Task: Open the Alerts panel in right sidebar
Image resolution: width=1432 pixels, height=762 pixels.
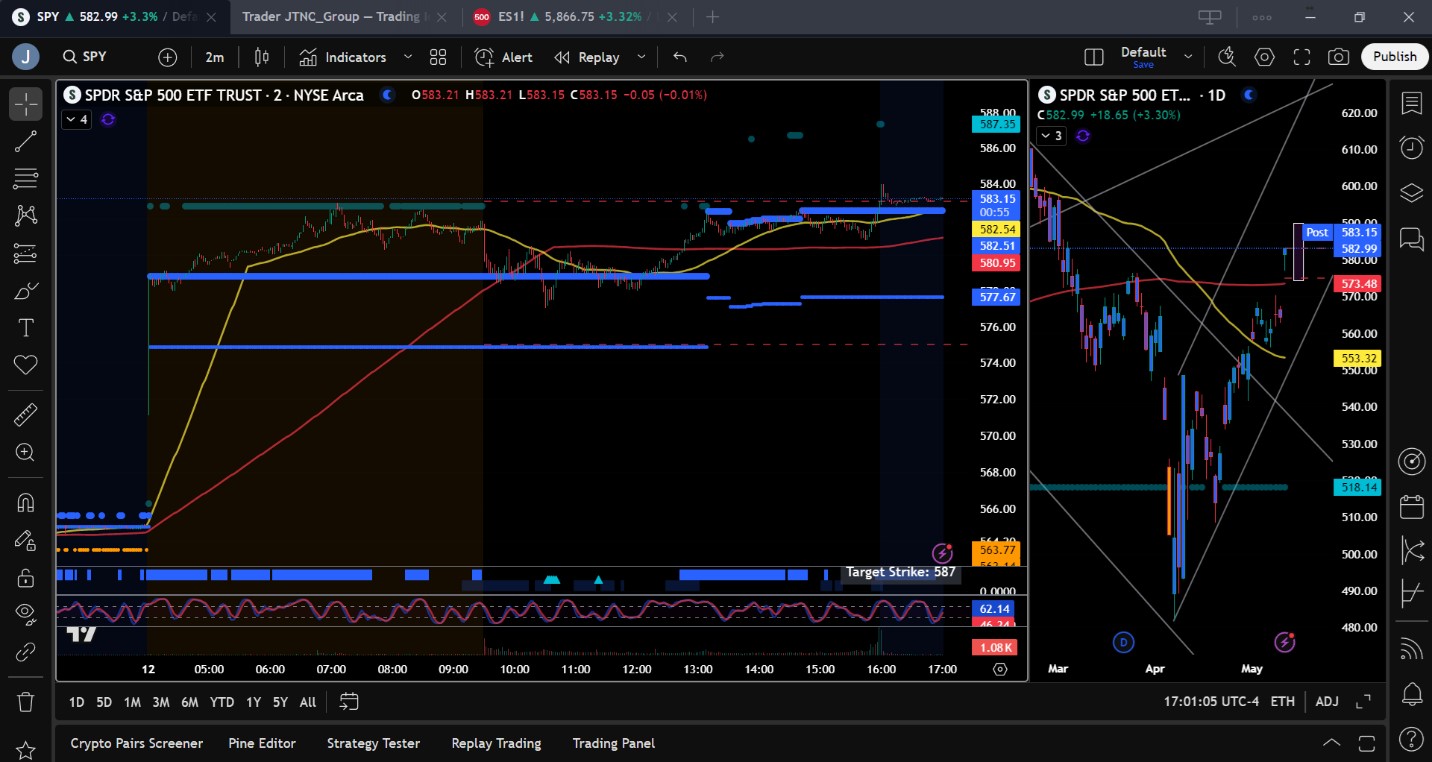Action: [x=1411, y=149]
